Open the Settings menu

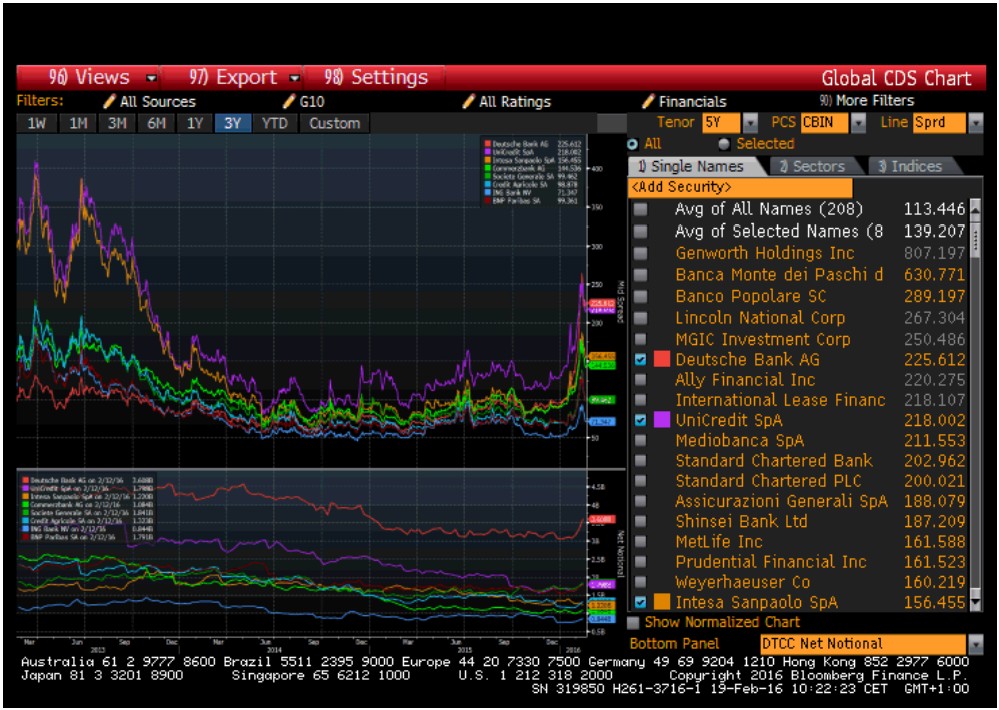(x=376, y=78)
